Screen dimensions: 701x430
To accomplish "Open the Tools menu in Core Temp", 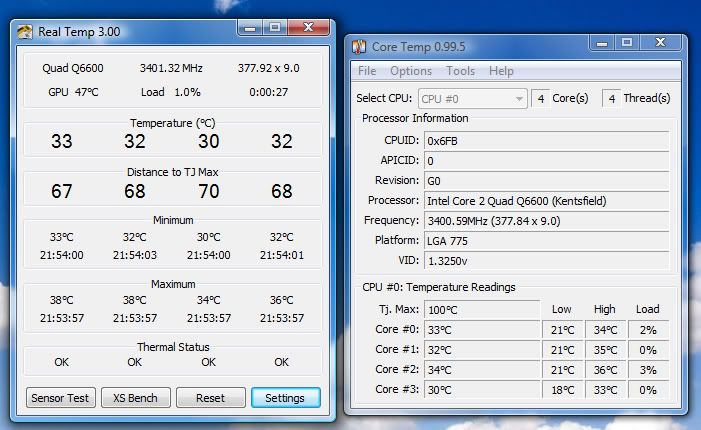I will [x=460, y=71].
